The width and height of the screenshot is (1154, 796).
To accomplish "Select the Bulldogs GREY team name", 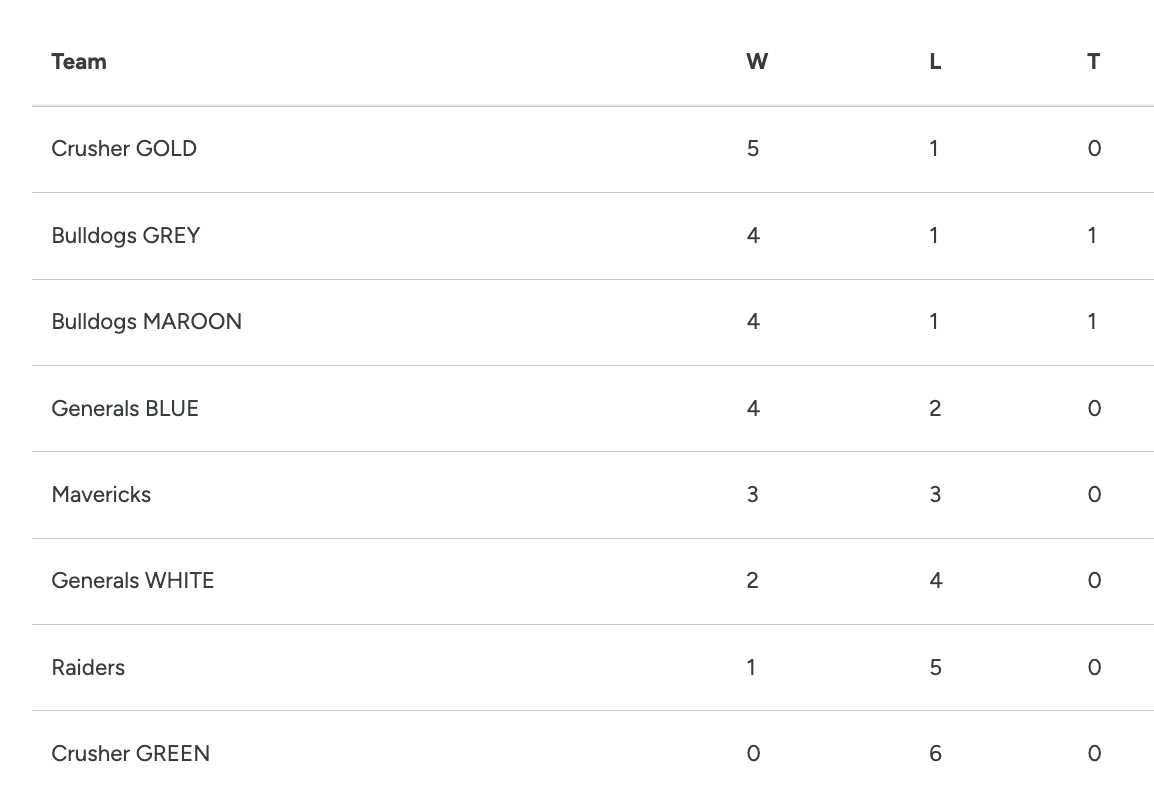I will click(x=126, y=236).
